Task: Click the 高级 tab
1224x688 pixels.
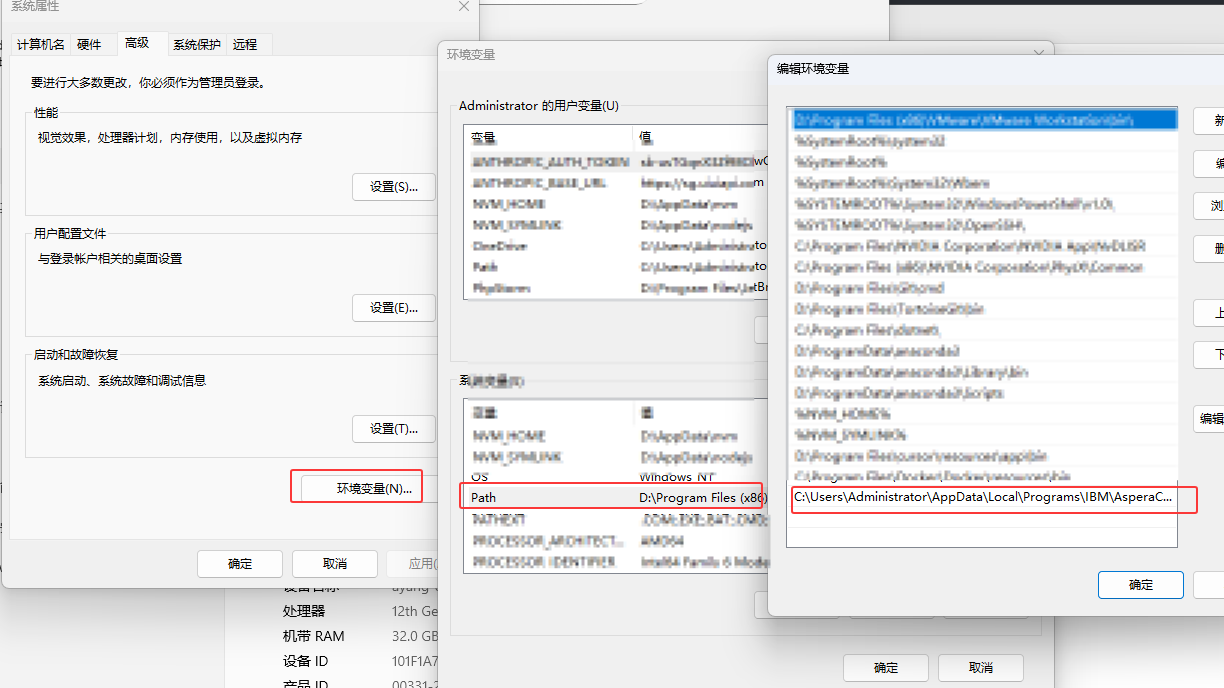Action: click(137, 43)
